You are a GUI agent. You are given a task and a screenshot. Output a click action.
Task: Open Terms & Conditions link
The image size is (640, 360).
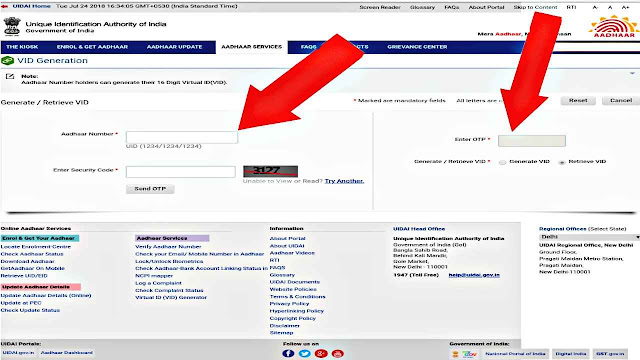298,297
